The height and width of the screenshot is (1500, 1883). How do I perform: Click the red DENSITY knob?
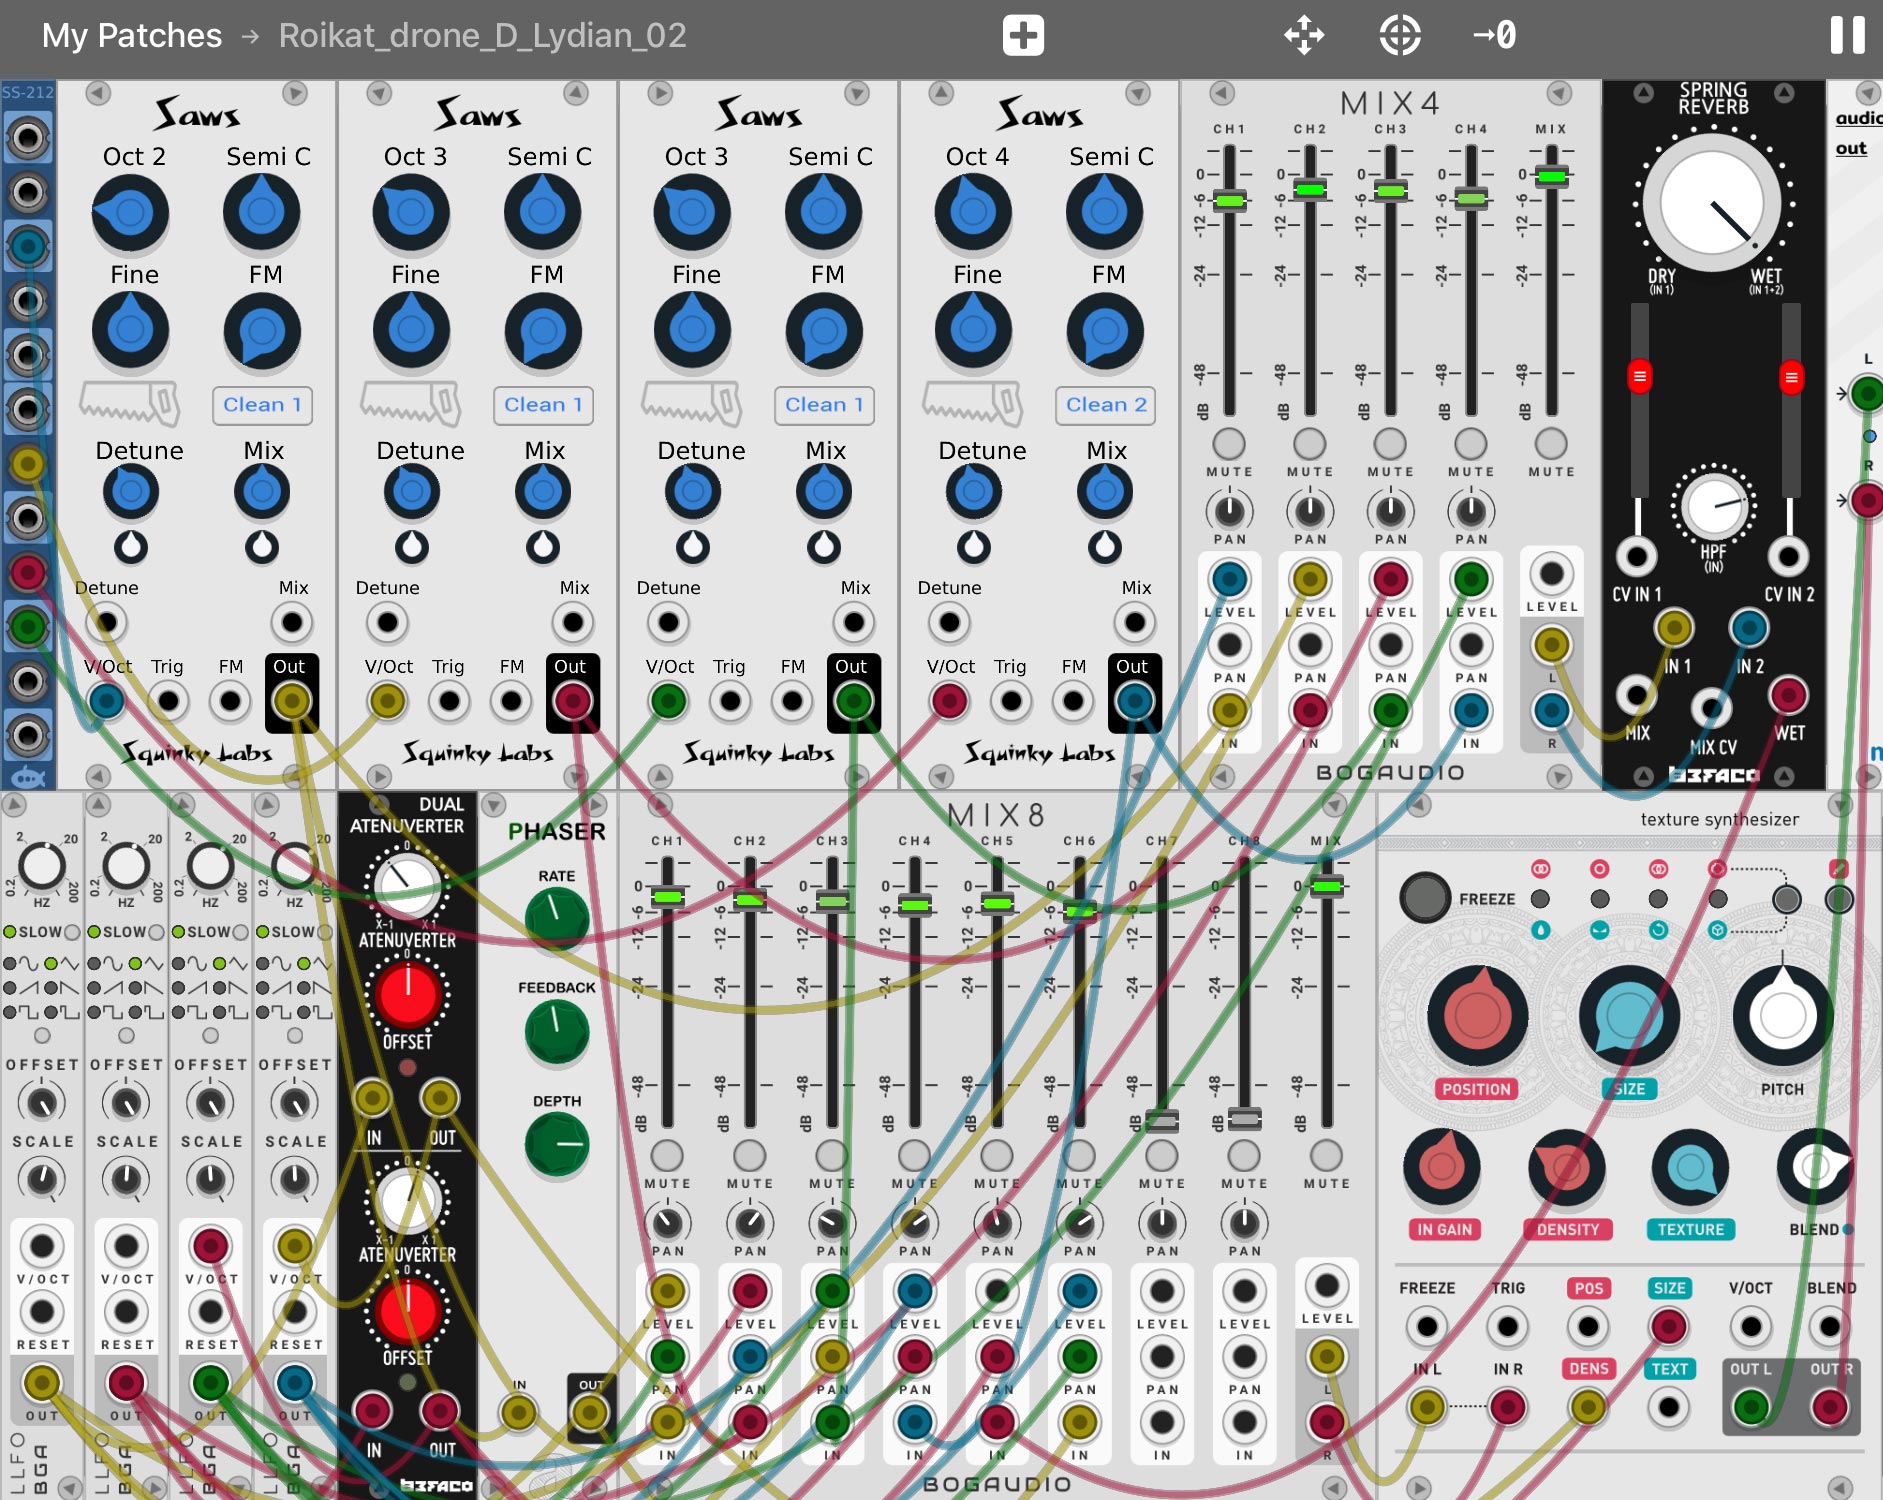point(1567,1167)
